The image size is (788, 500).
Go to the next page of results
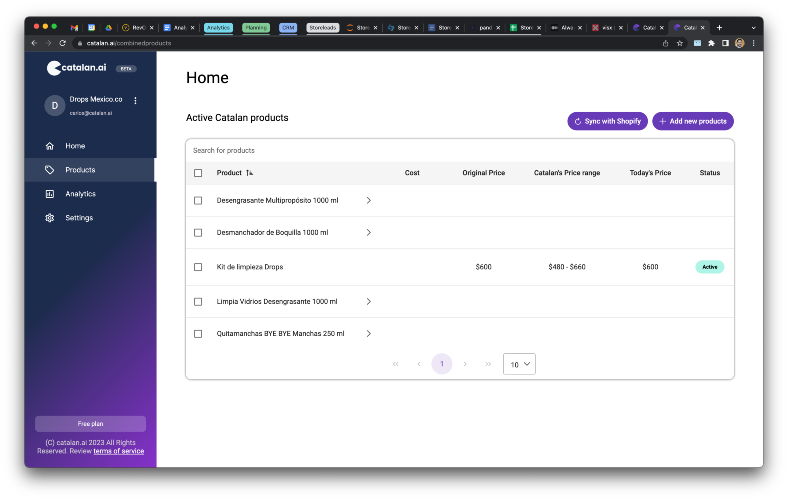point(465,364)
